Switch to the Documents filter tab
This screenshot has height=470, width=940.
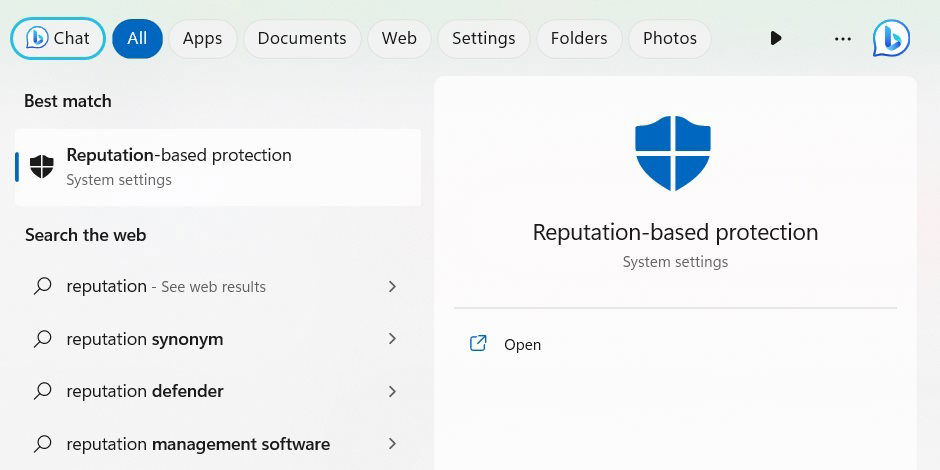[302, 38]
